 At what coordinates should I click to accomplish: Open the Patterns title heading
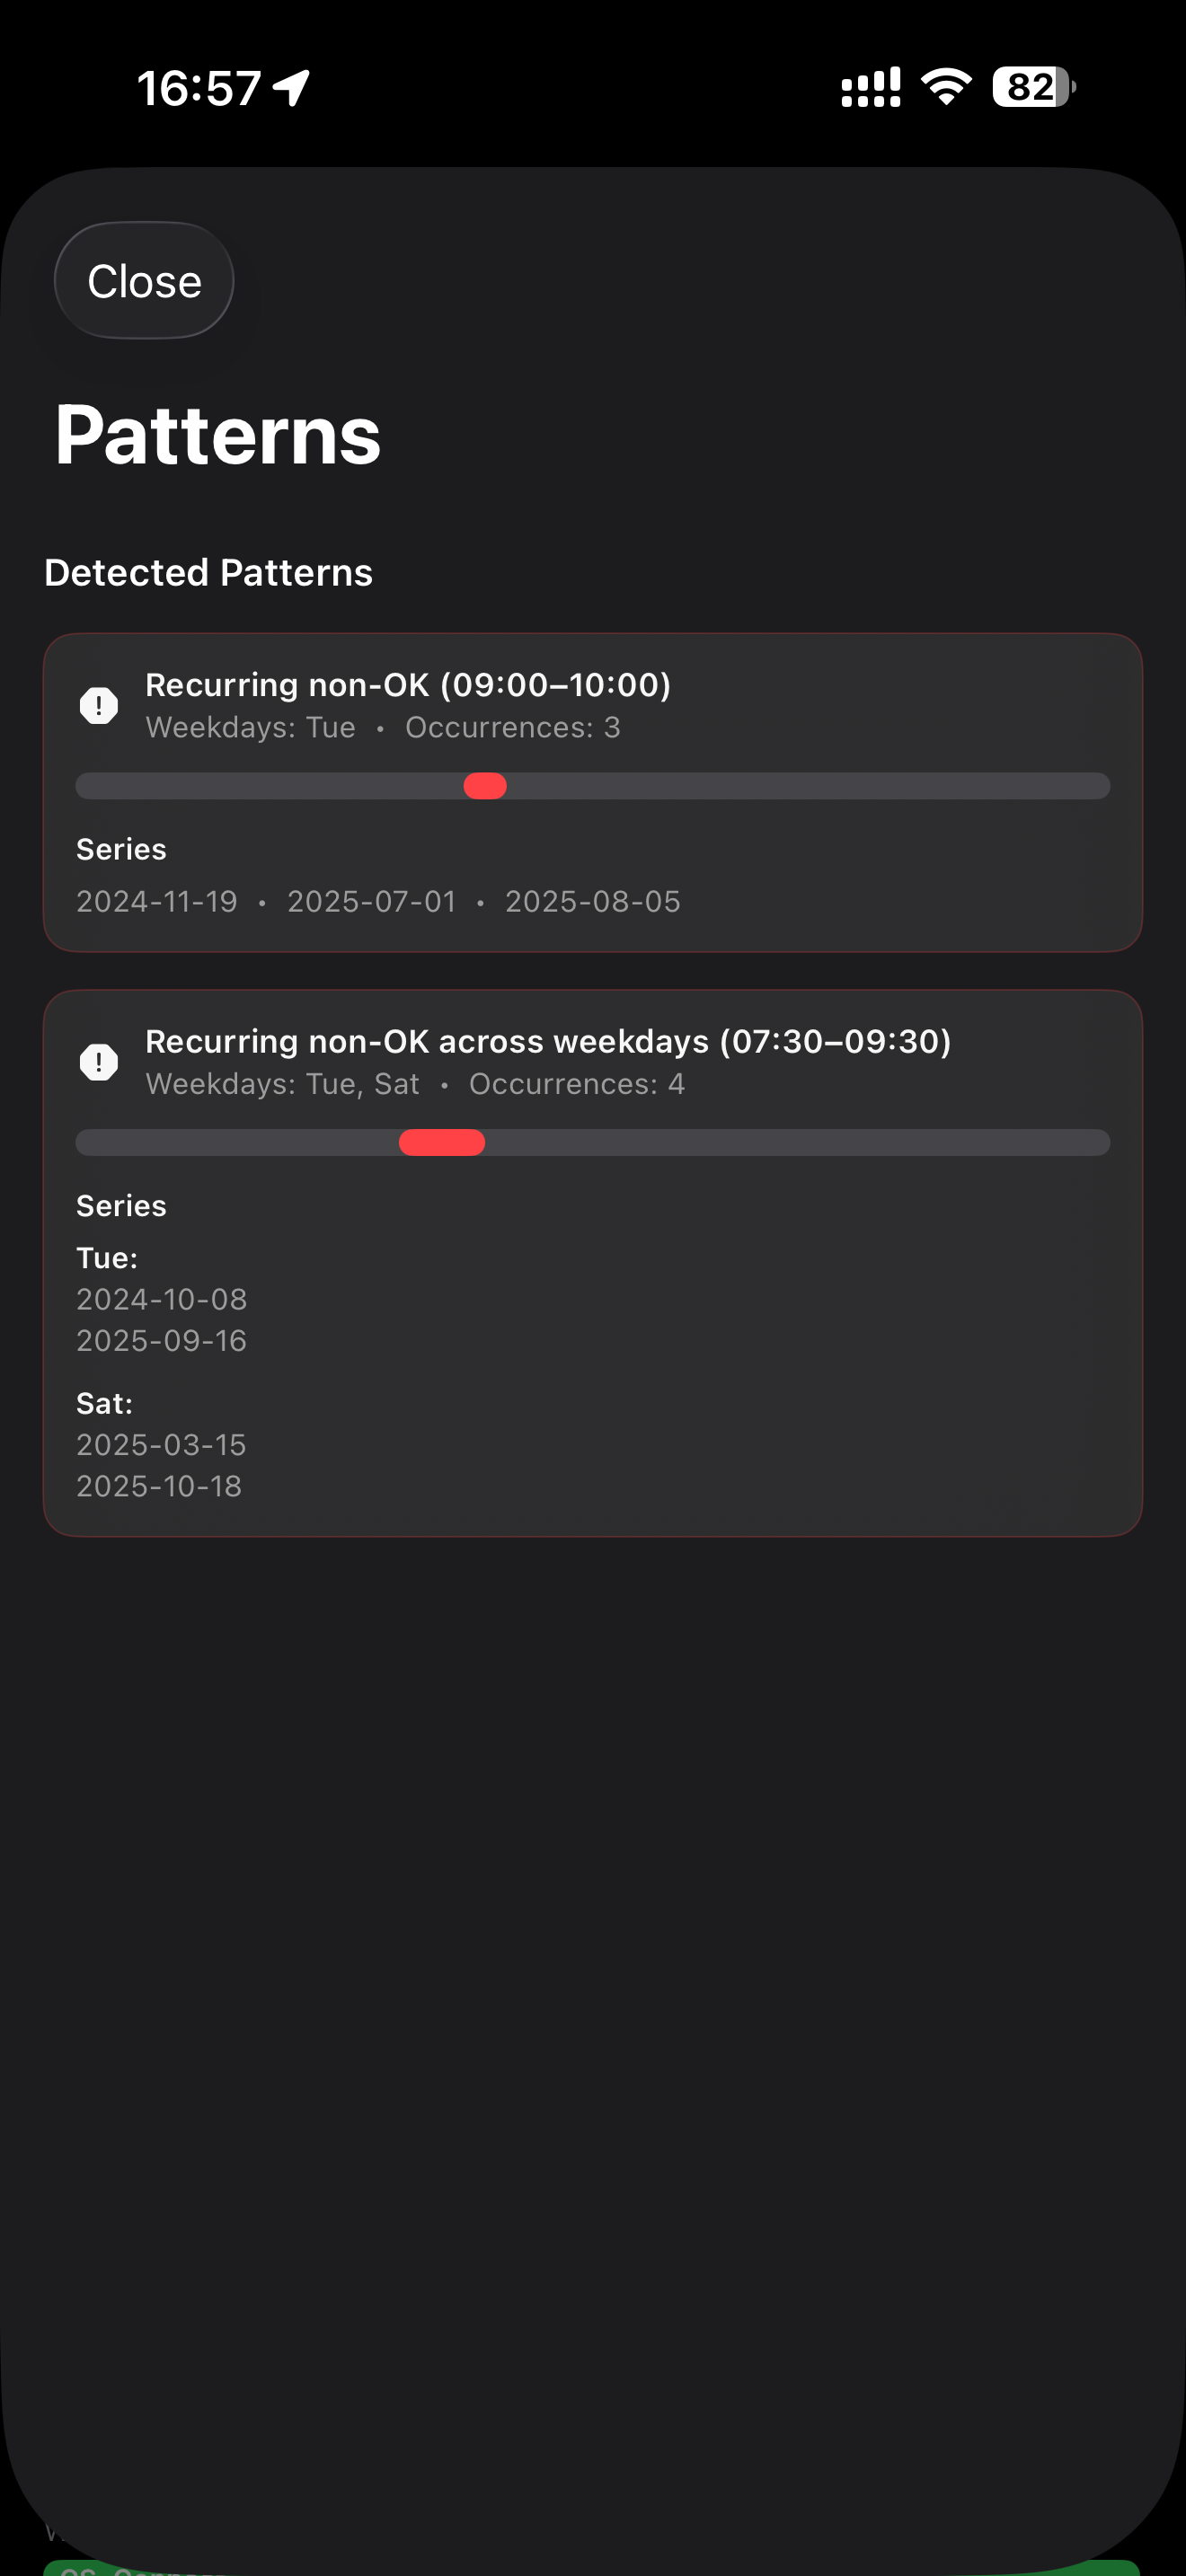(218, 433)
